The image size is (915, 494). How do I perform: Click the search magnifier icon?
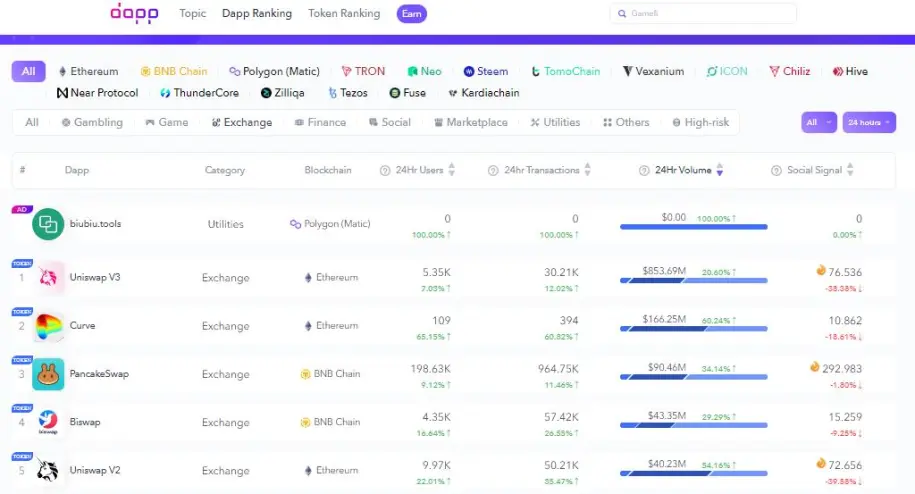click(622, 13)
